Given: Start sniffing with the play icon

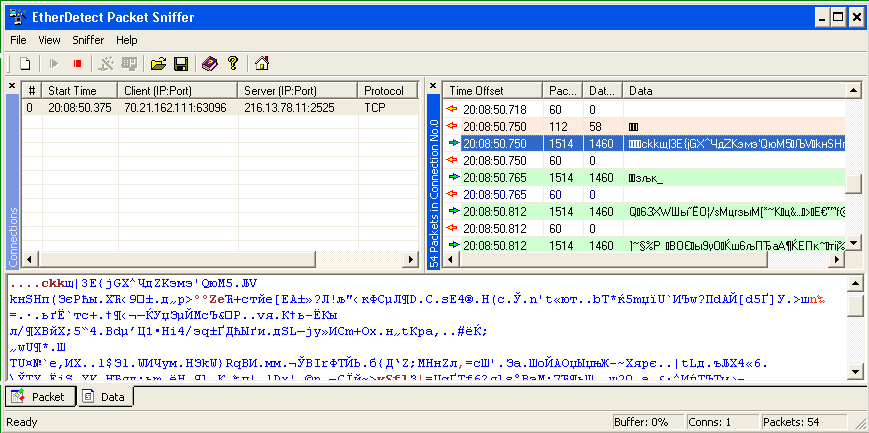Looking at the screenshot, I should click(x=54, y=64).
